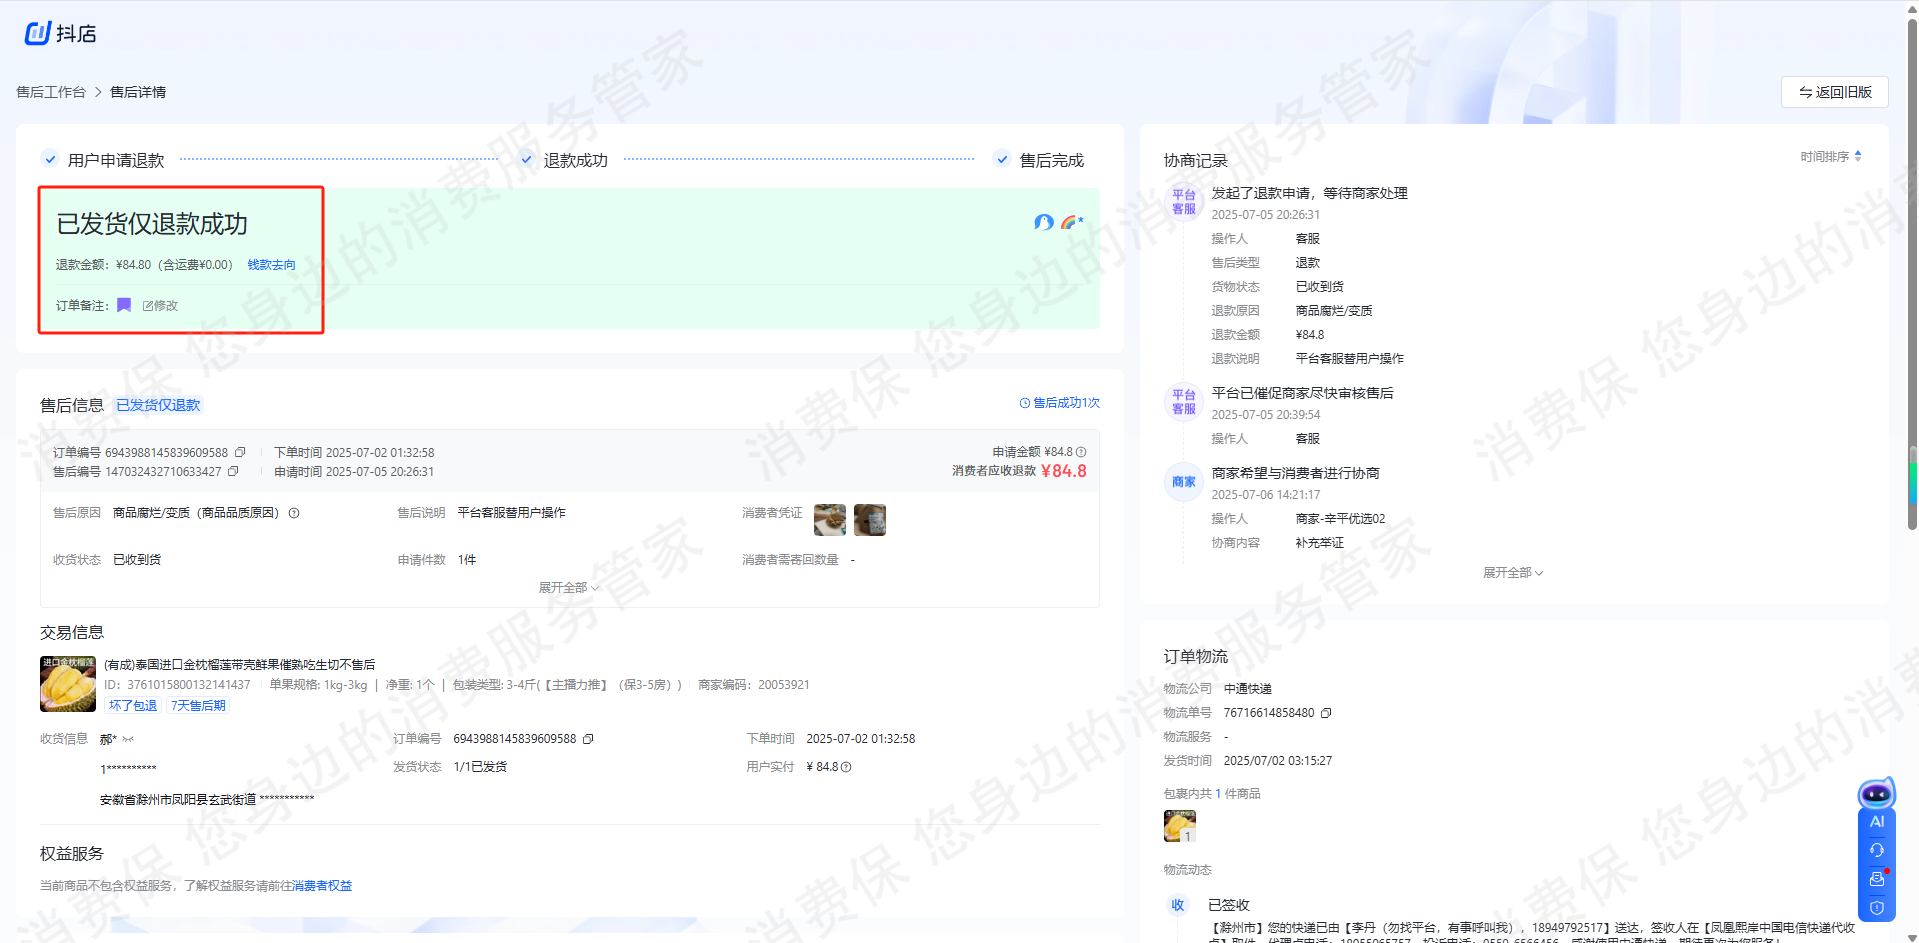Expand all after-sales info details
The image size is (1919, 943).
pyautogui.click(x=568, y=588)
